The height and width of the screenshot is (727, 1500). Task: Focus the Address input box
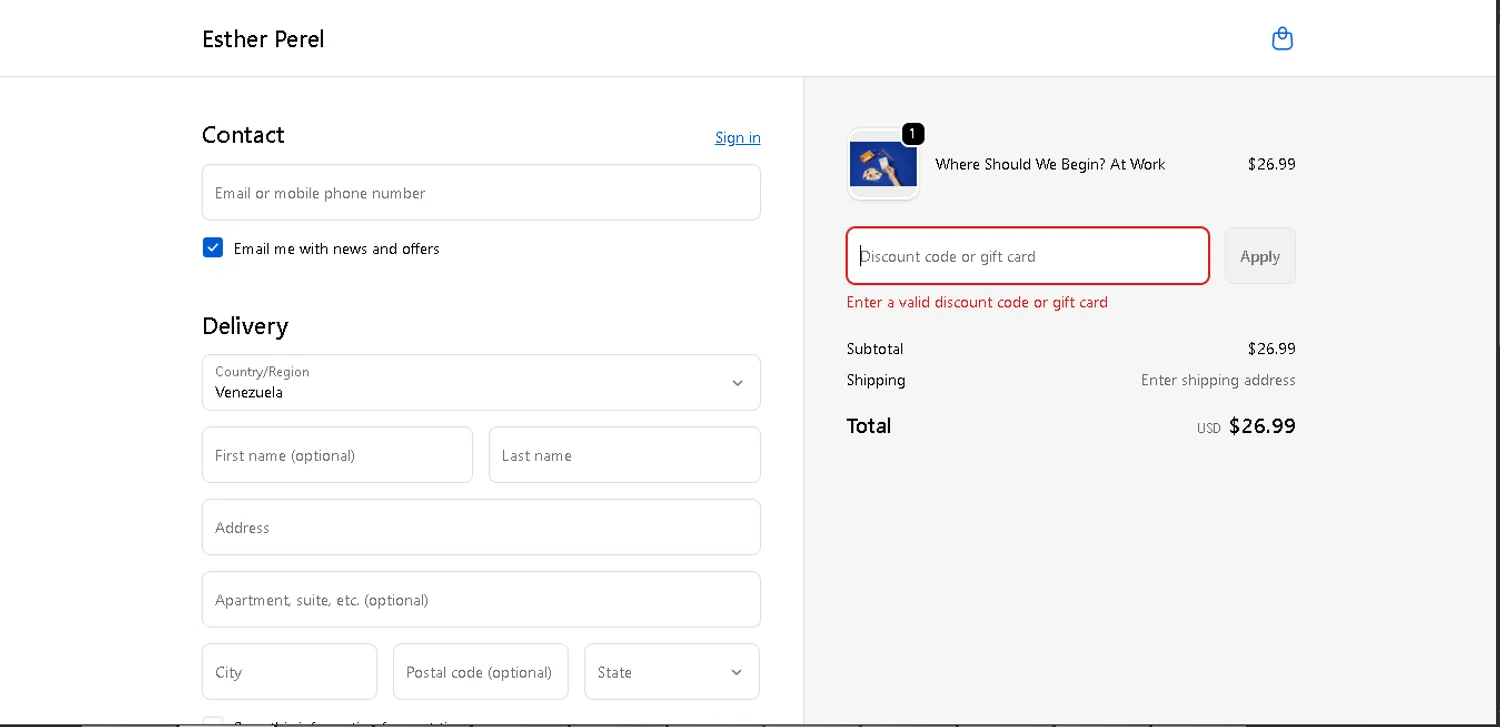pos(481,527)
